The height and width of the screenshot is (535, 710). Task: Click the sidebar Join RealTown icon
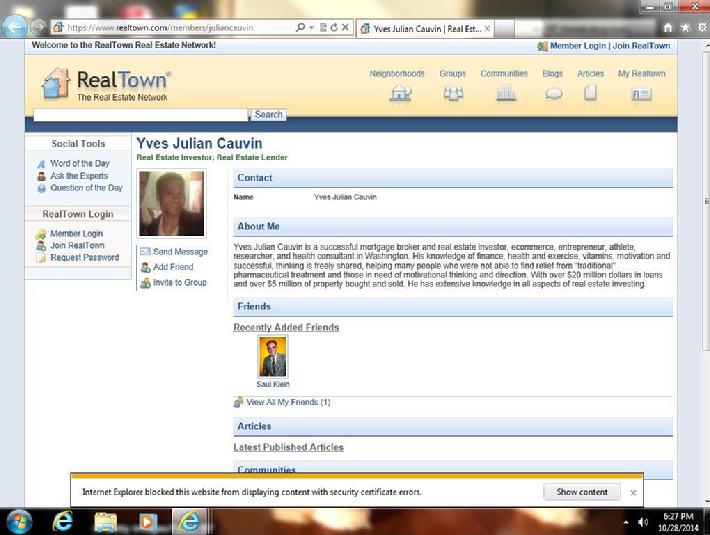(x=41, y=246)
